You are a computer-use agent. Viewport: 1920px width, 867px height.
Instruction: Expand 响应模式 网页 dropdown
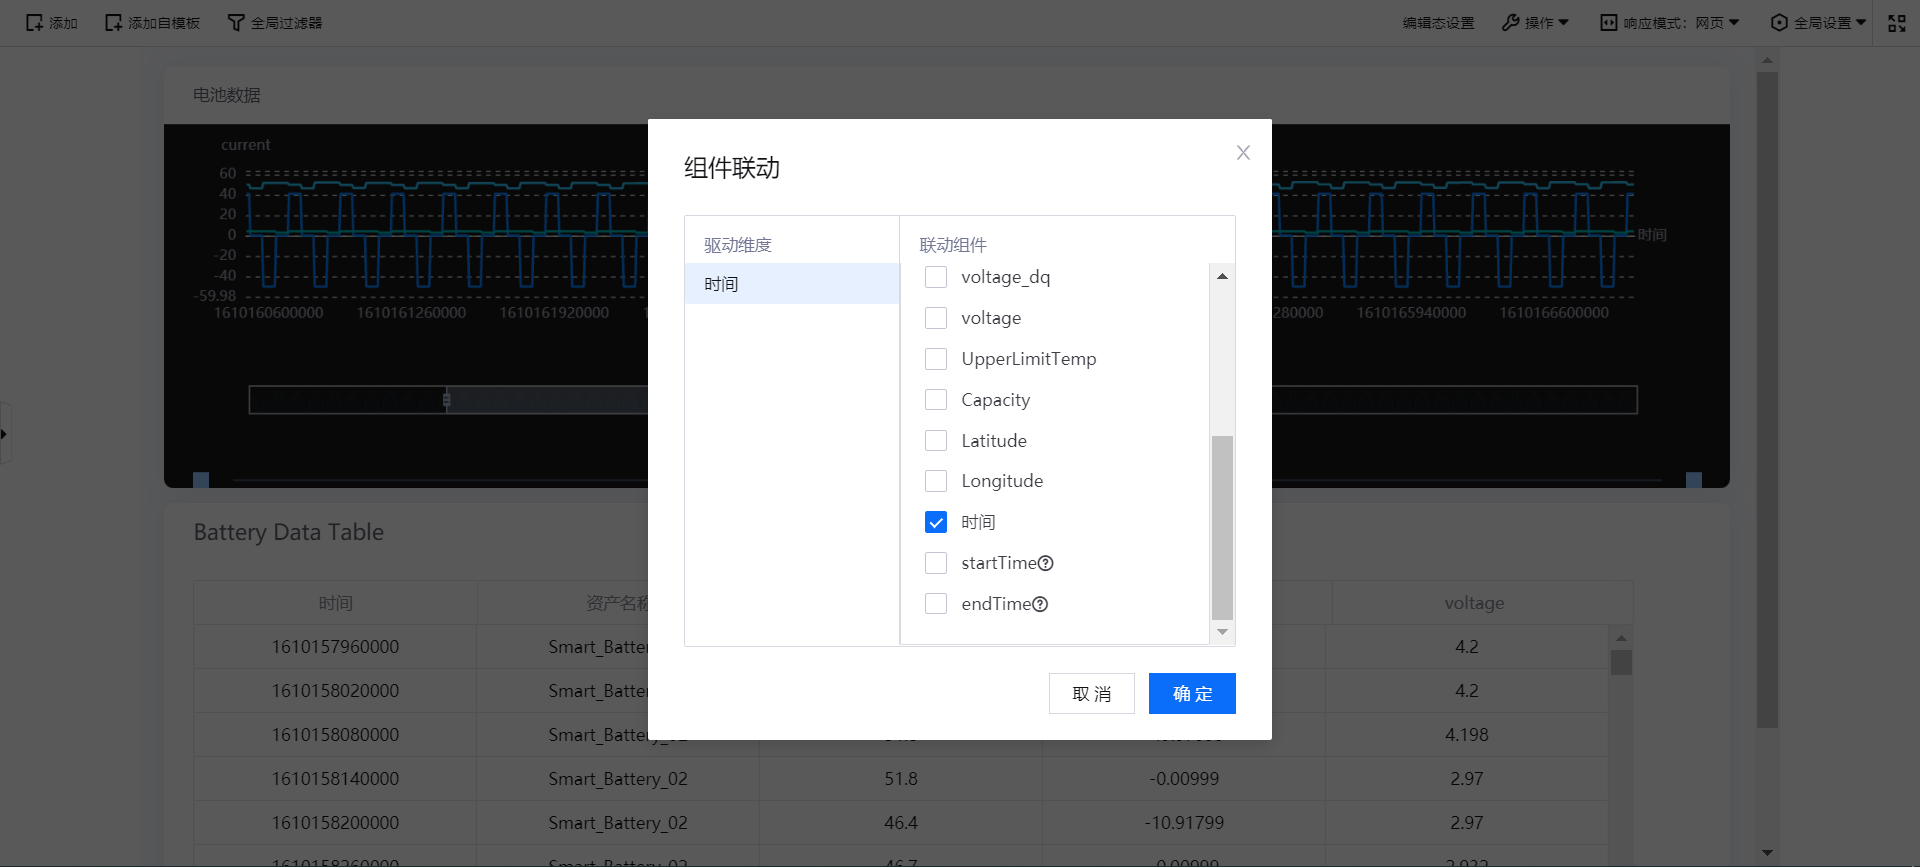[1670, 23]
